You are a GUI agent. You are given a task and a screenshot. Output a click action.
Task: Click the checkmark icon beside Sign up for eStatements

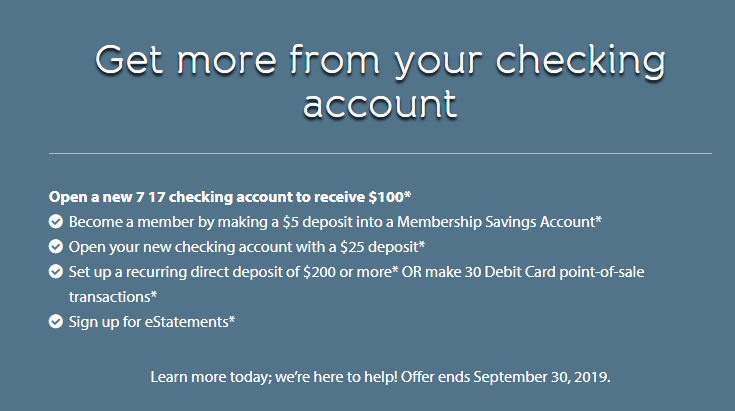[56, 321]
